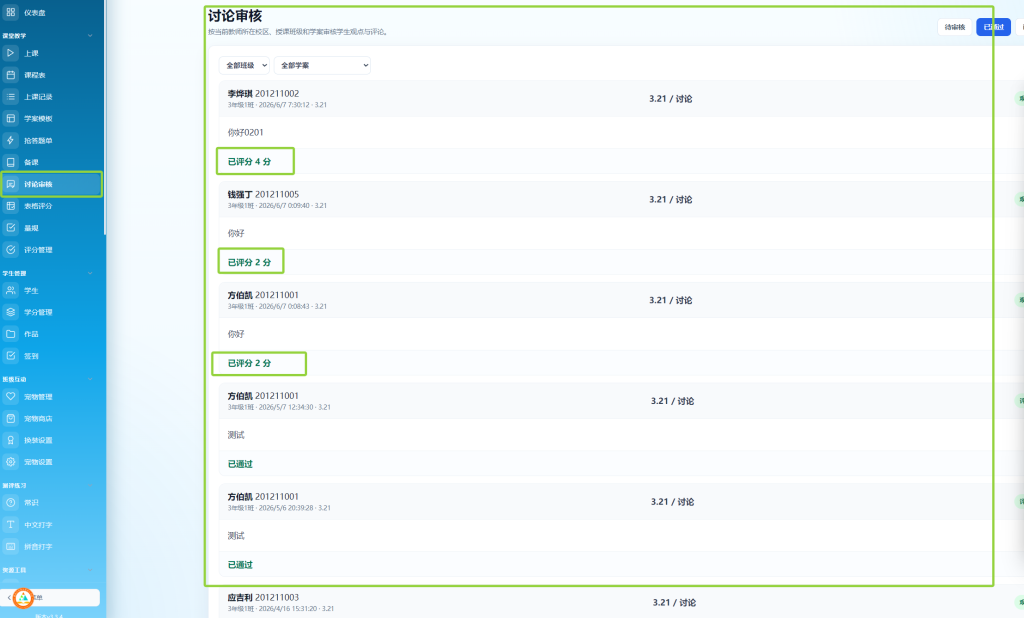Click the 备课 book icon
1024x618 pixels.
click(10, 162)
